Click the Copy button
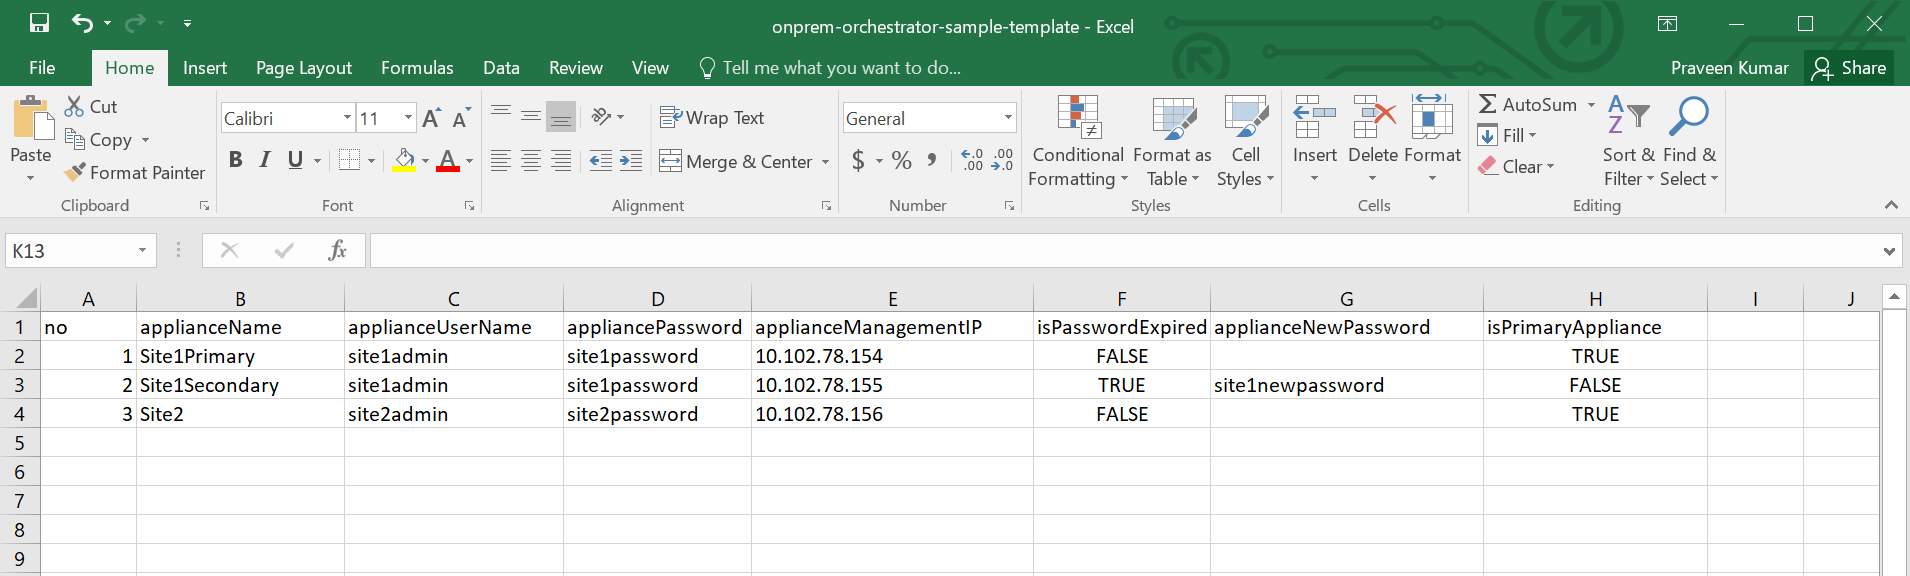1910x576 pixels. point(98,140)
